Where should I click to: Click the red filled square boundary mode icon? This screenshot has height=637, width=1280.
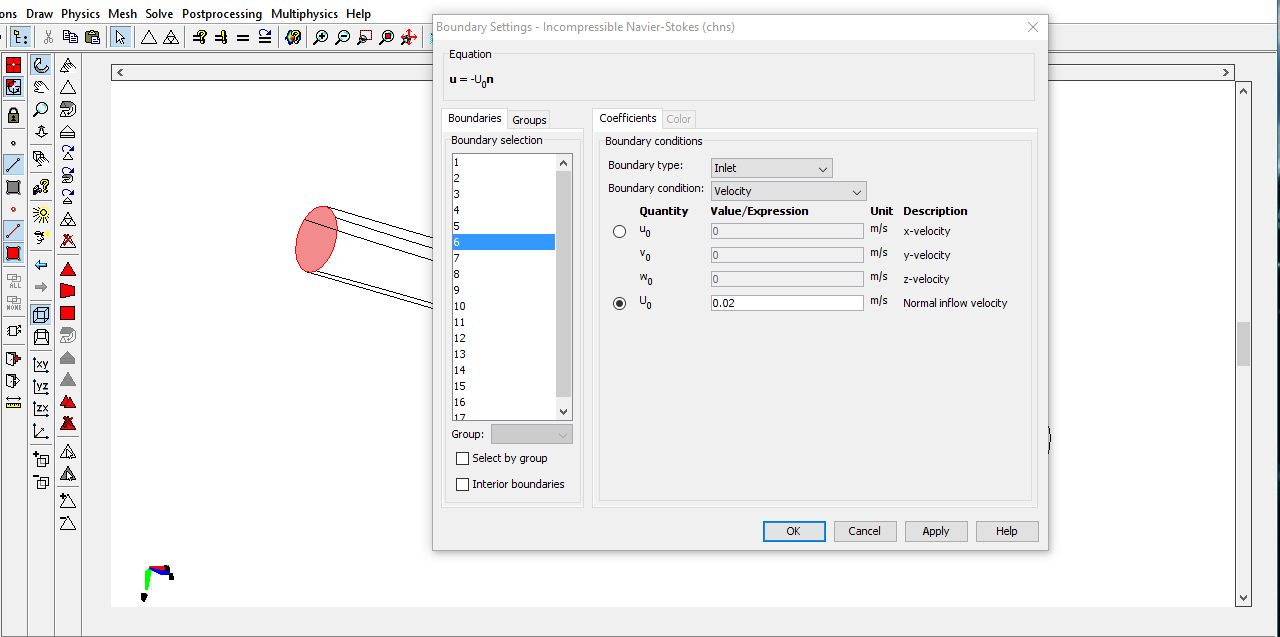click(x=13, y=253)
